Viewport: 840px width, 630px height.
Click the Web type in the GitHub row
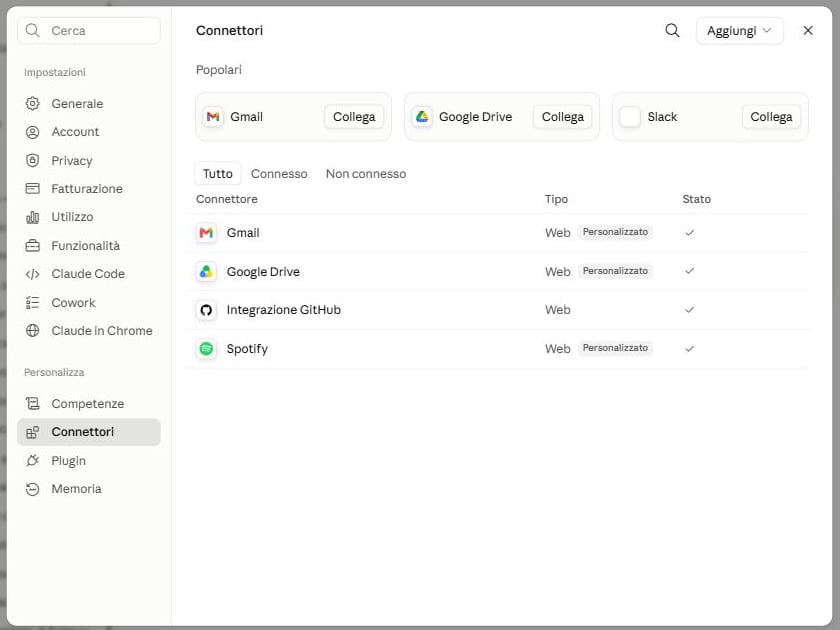click(x=558, y=310)
